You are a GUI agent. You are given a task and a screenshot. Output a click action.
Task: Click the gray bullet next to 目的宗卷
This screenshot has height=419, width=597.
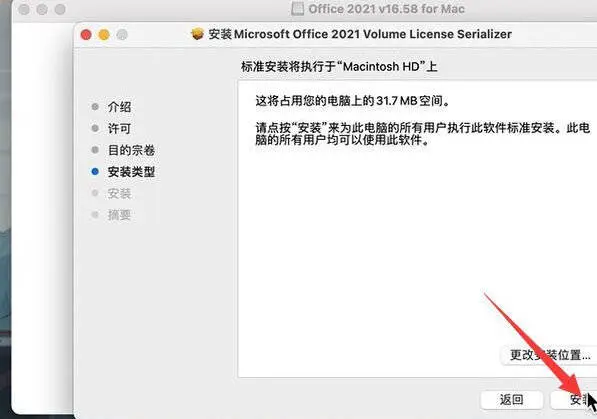pyautogui.click(x=95, y=150)
